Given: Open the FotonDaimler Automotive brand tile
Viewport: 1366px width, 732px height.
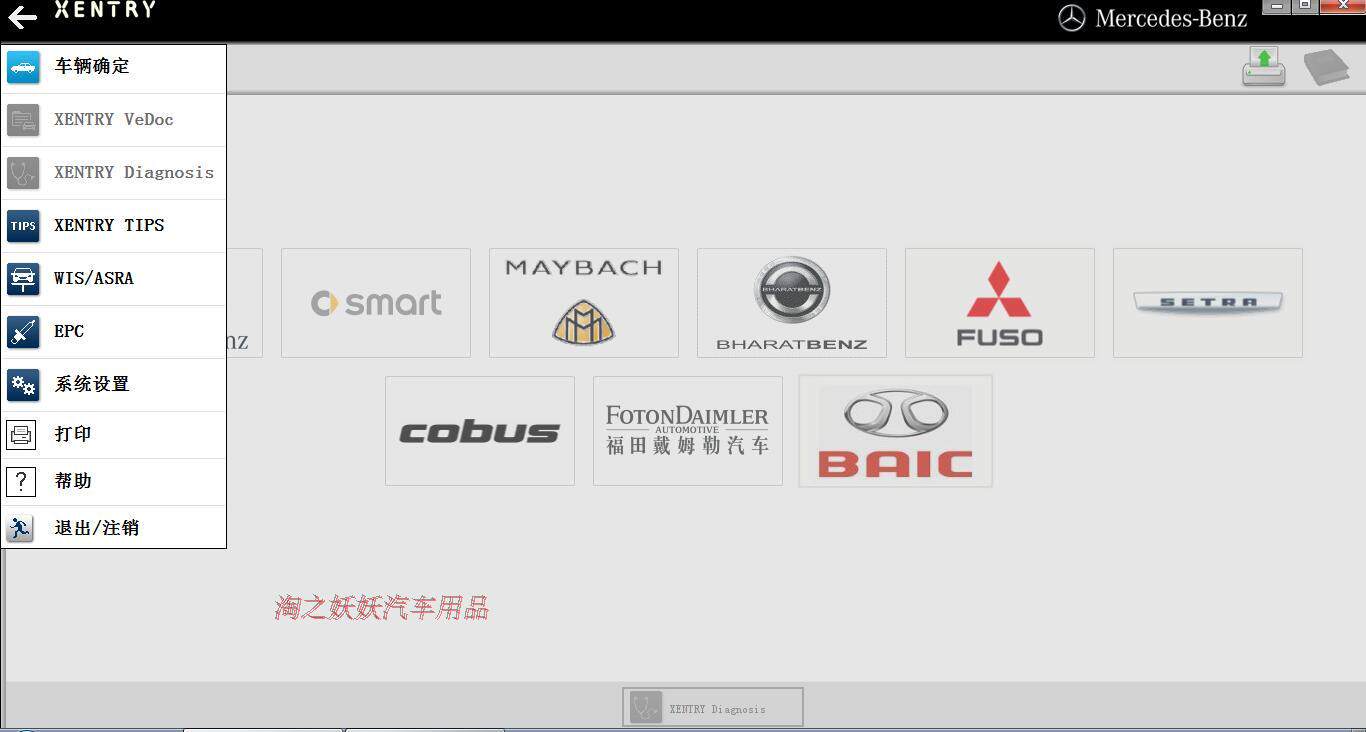Looking at the screenshot, I should (688, 431).
